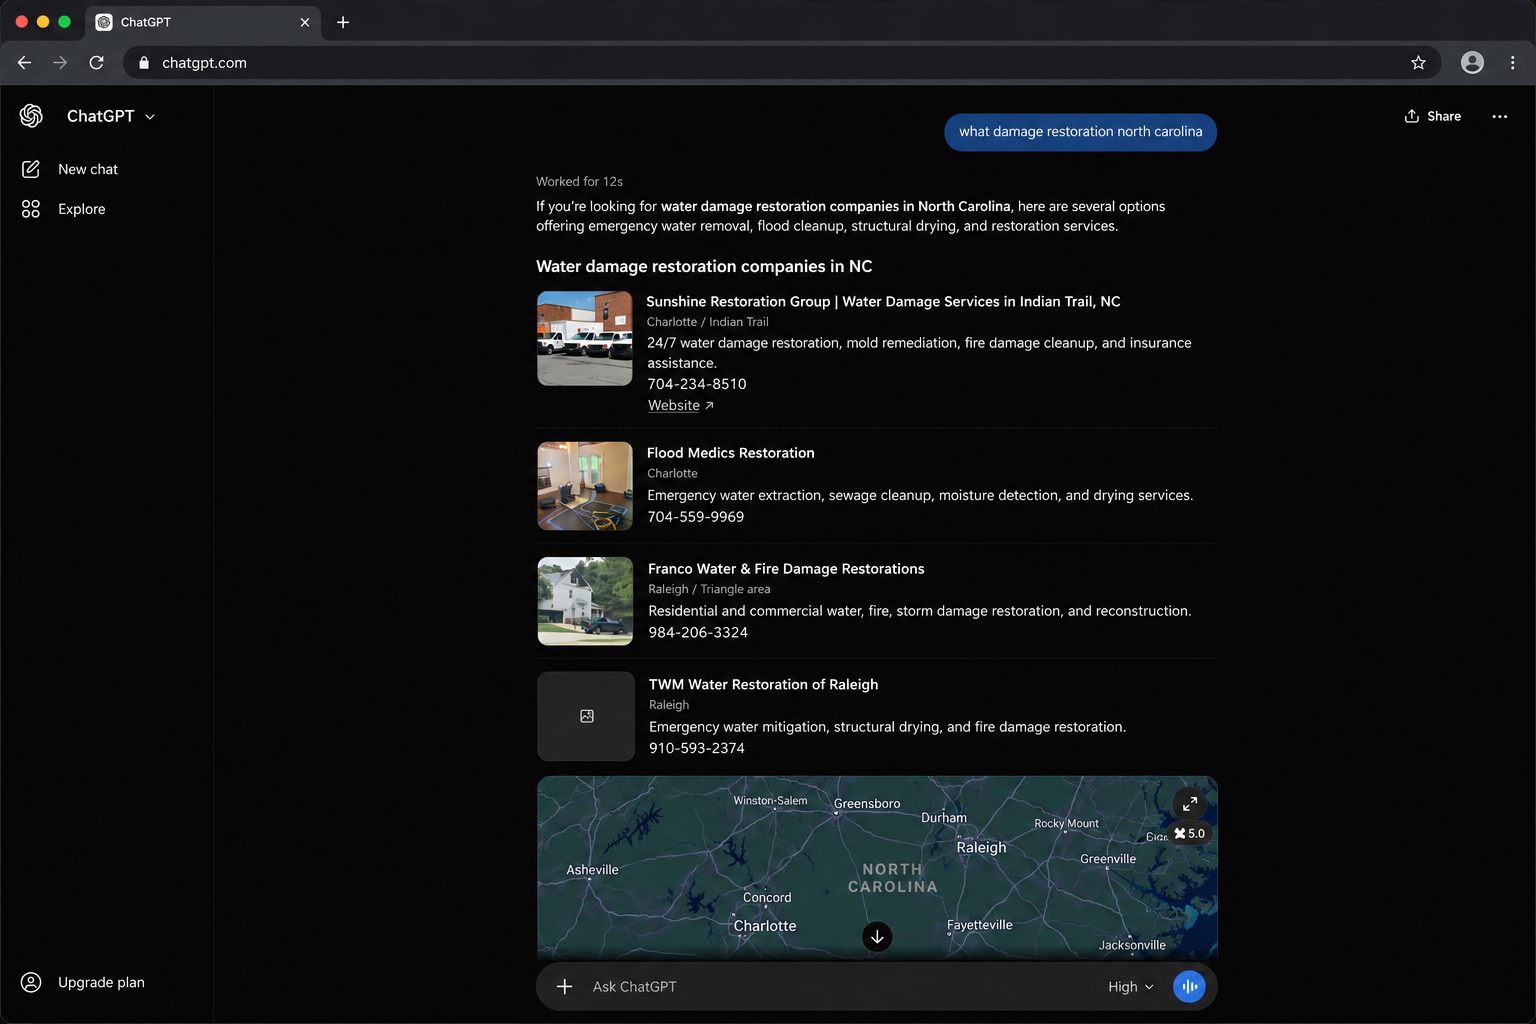
Task: Open the Explore section
Action: coord(63,209)
